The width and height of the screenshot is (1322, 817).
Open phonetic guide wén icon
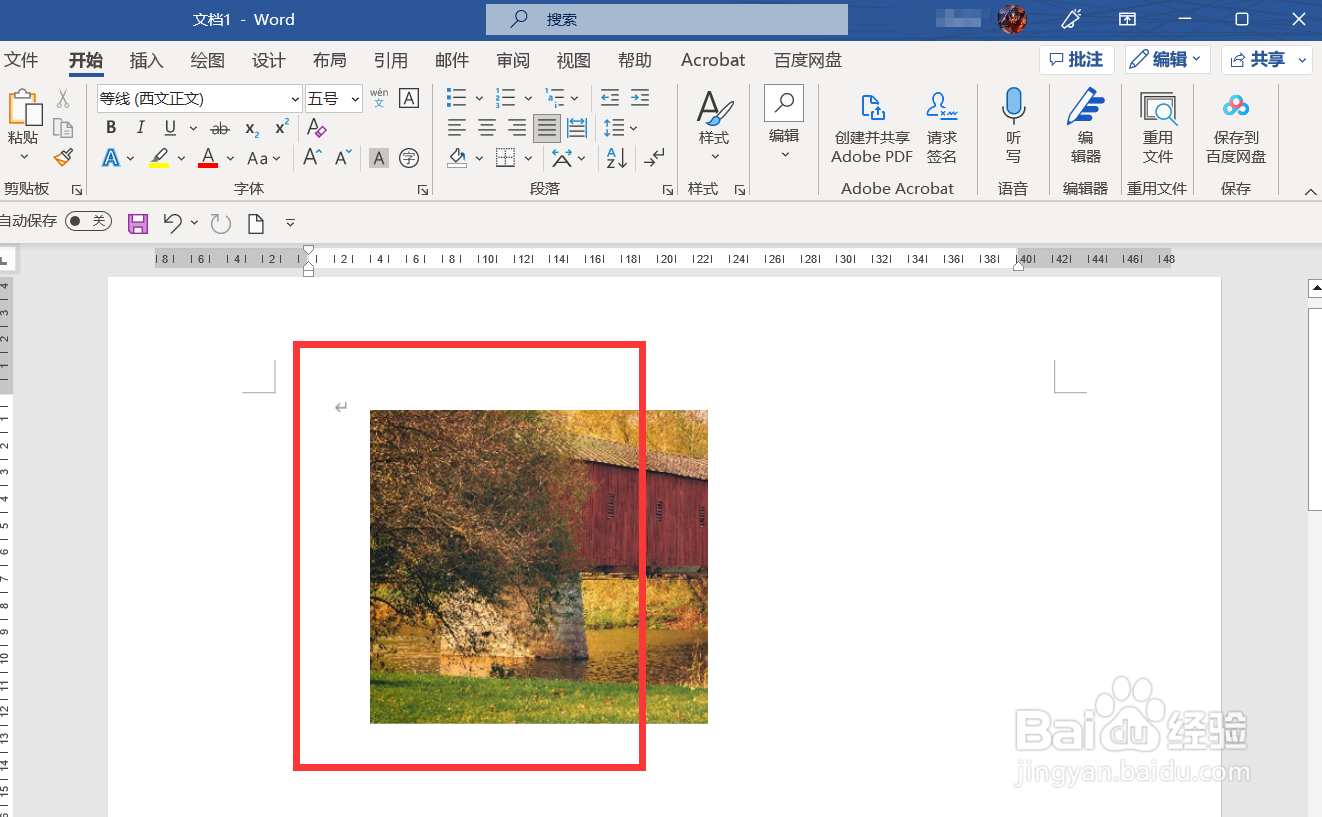pyautogui.click(x=379, y=98)
